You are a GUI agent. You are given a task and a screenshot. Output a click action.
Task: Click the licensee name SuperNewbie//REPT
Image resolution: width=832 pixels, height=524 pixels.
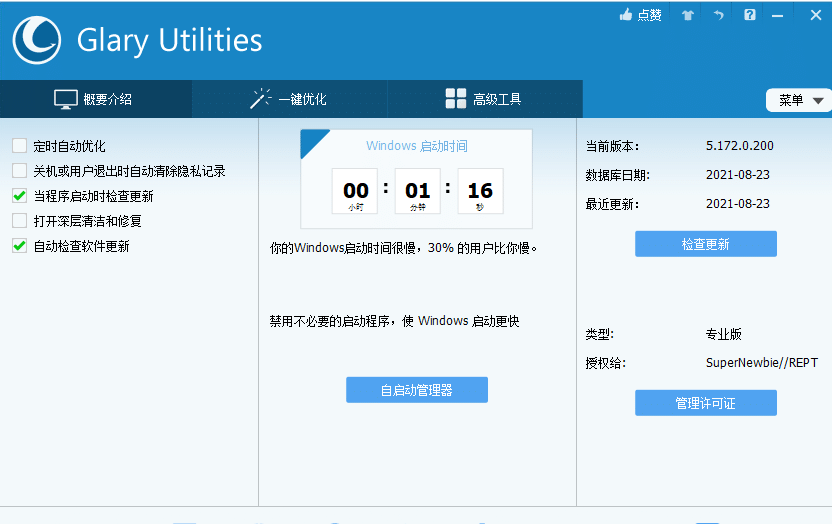762,363
